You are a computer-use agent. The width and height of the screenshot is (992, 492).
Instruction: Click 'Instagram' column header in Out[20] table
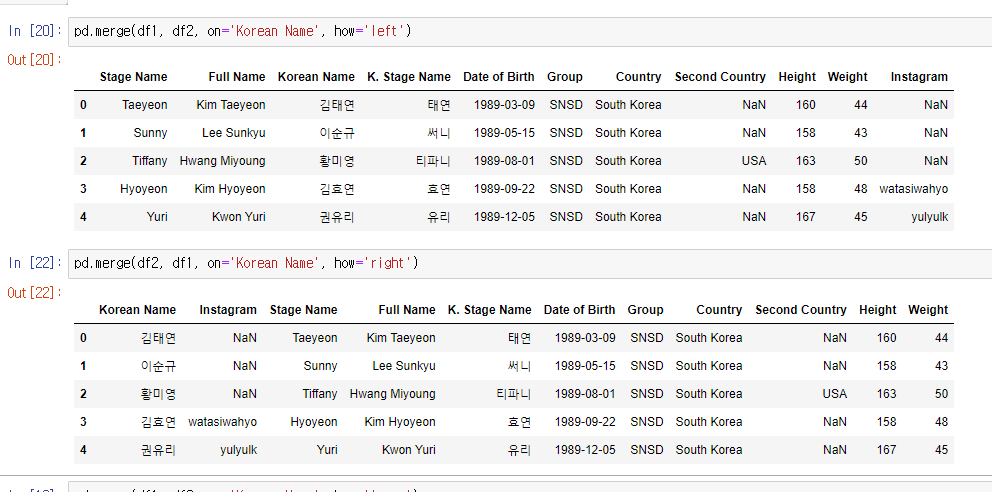click(x=919, y=77)
